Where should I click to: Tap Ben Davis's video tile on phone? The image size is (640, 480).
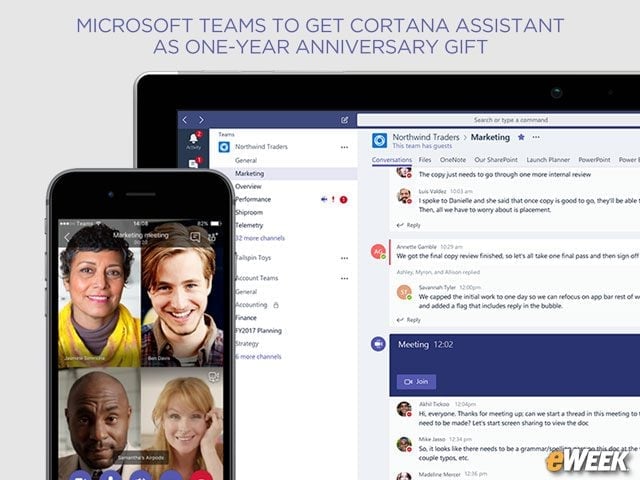pos(182,294)
